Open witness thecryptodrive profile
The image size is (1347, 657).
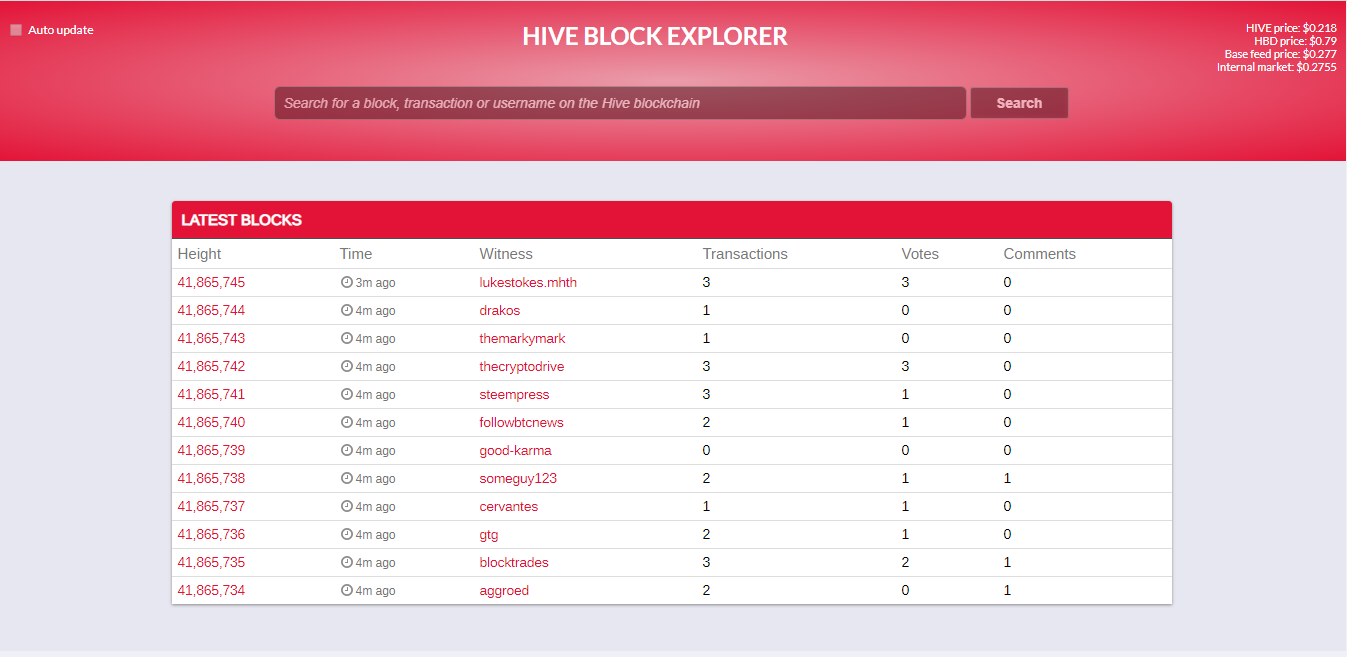(x=522, y=366)
